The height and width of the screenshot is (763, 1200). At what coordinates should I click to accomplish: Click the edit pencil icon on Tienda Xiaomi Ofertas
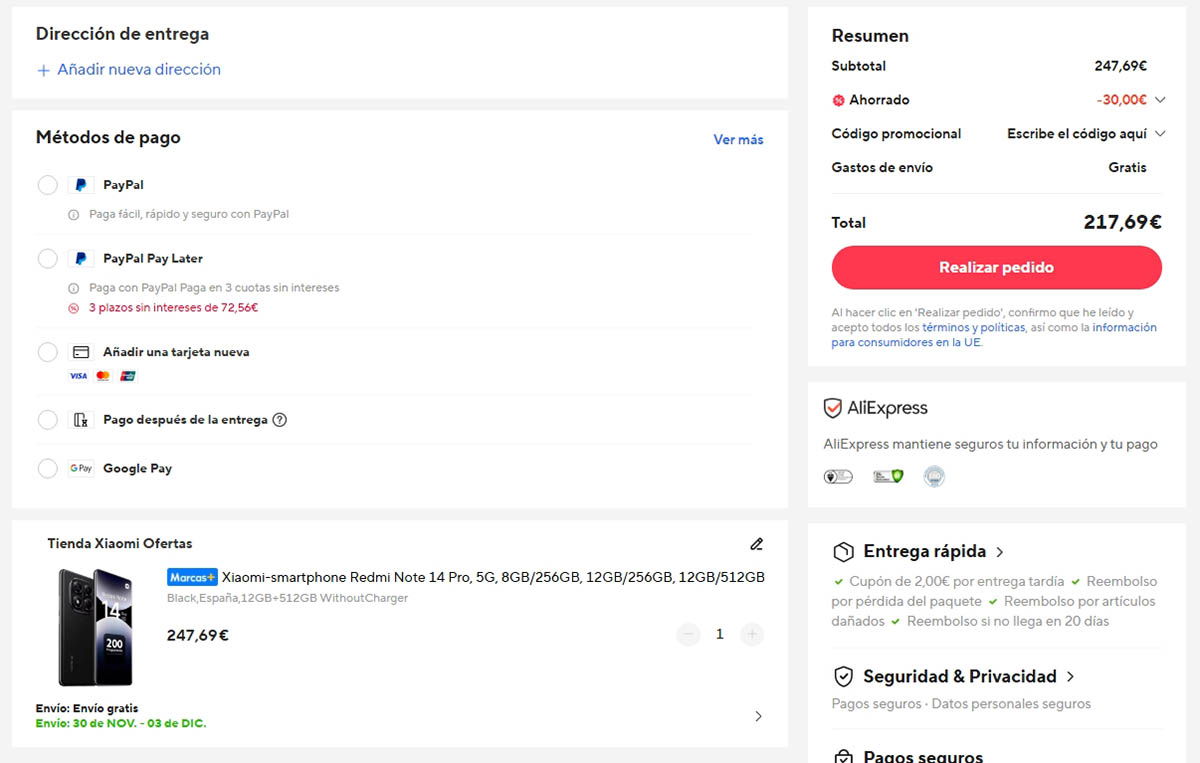click(757, 543)
